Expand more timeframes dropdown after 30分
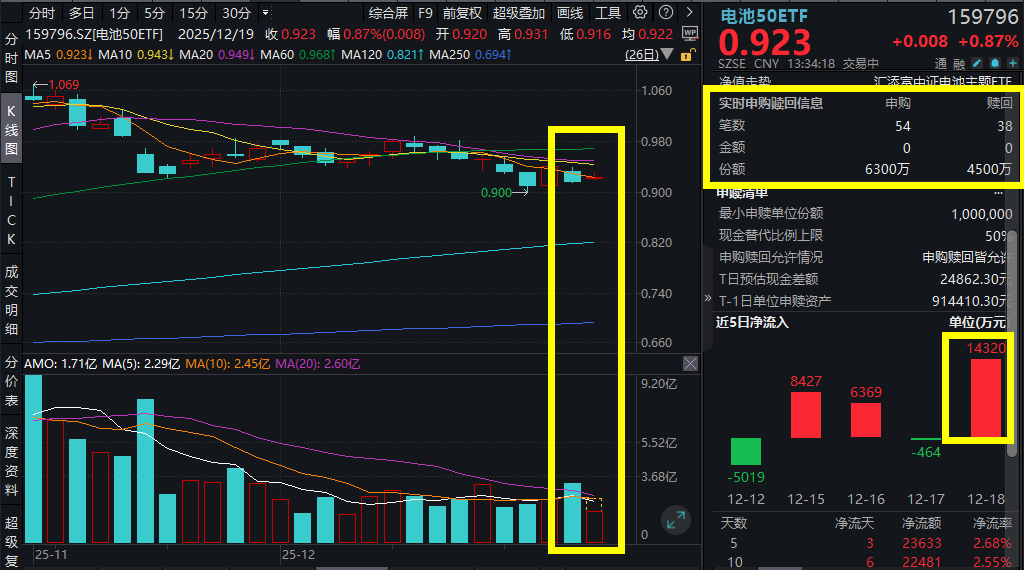 (x=266, y=12)
